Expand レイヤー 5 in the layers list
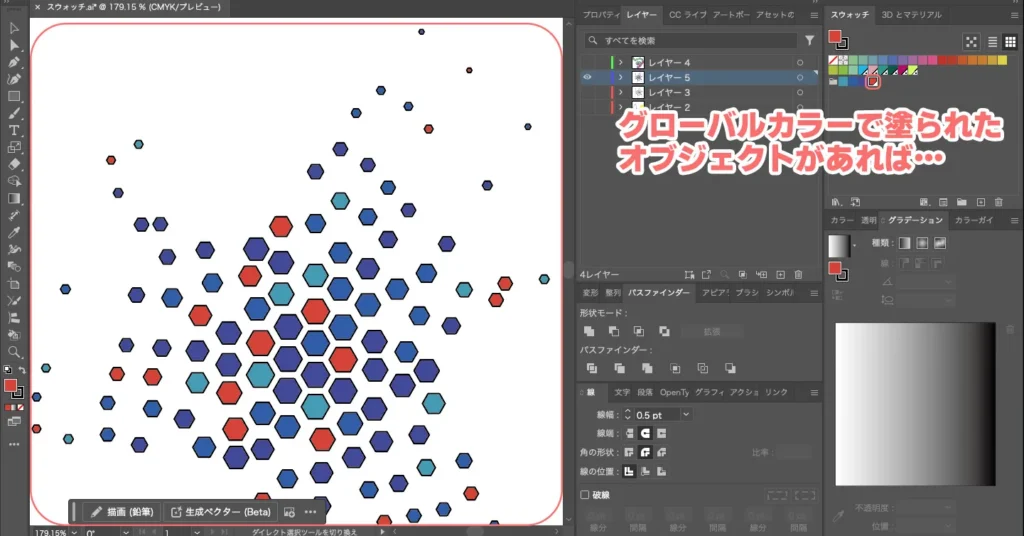The image size is (1024, 536). point(621,77)
